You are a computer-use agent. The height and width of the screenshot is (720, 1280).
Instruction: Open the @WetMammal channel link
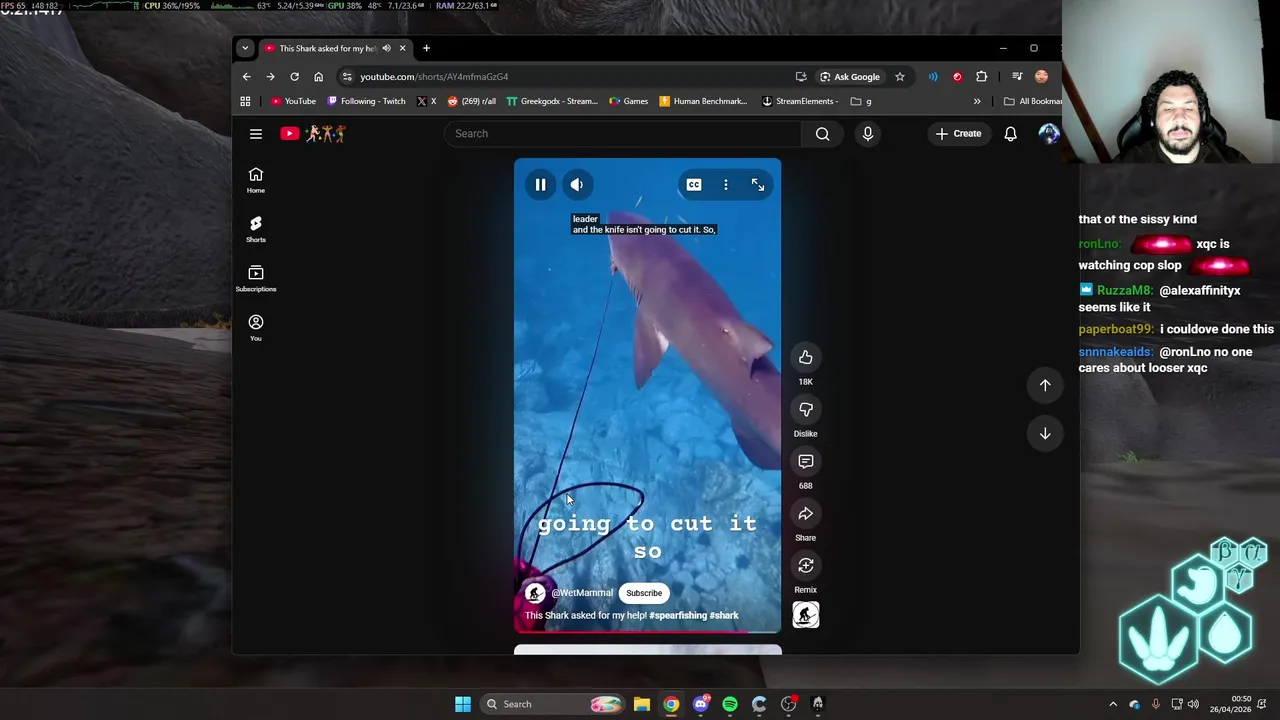click(582, 593)
